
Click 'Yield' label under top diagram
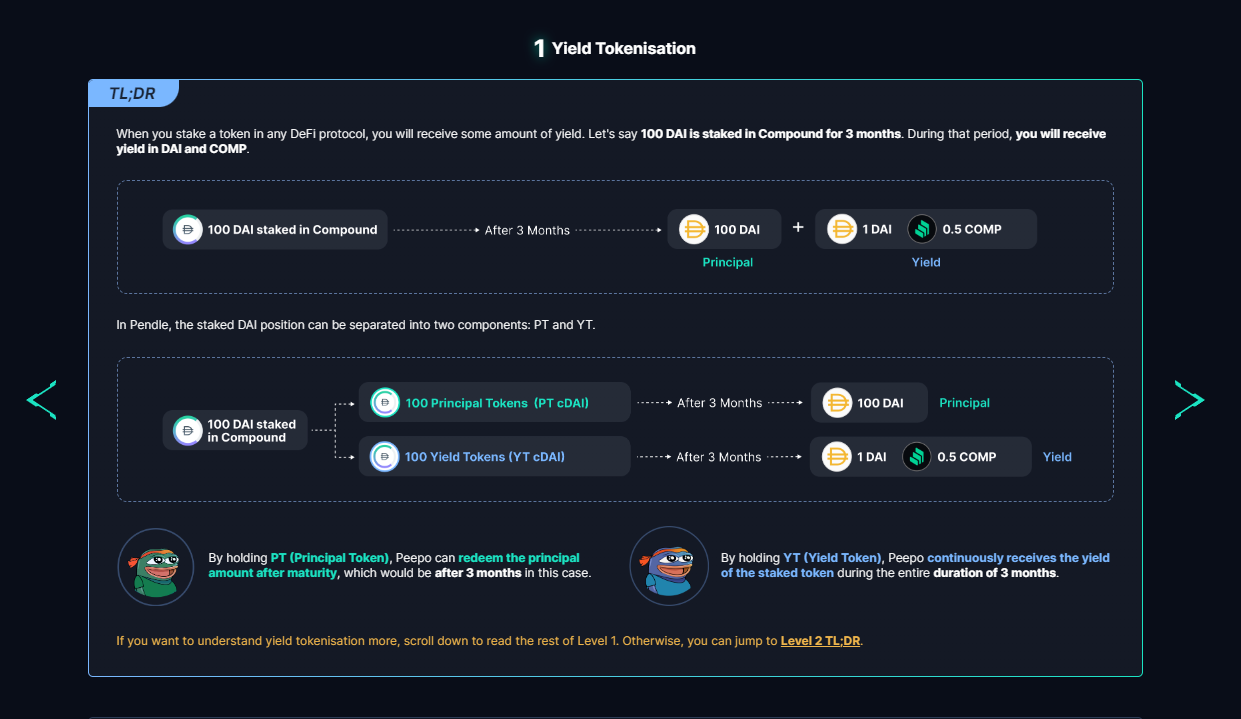(926, 262)
